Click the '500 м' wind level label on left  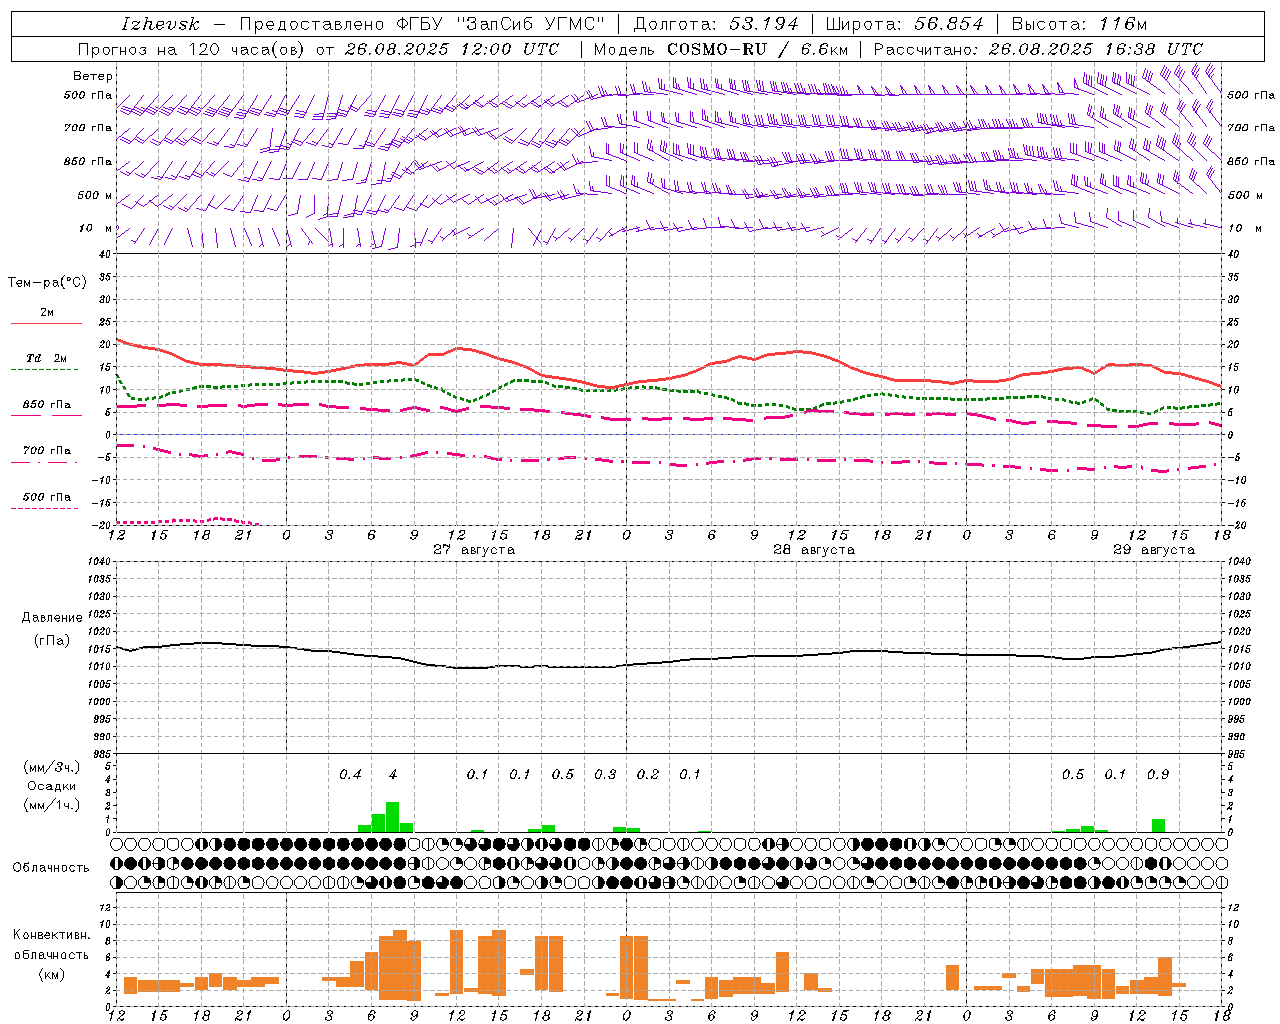96,196
